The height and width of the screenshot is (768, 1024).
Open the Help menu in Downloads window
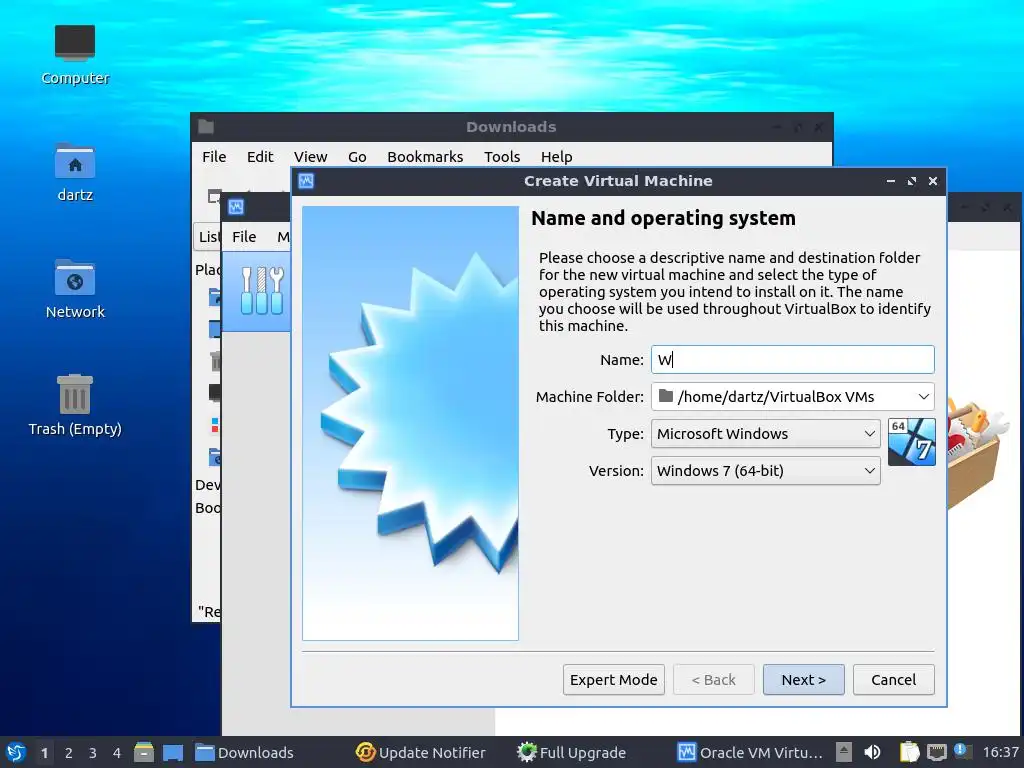pos(556,157)
